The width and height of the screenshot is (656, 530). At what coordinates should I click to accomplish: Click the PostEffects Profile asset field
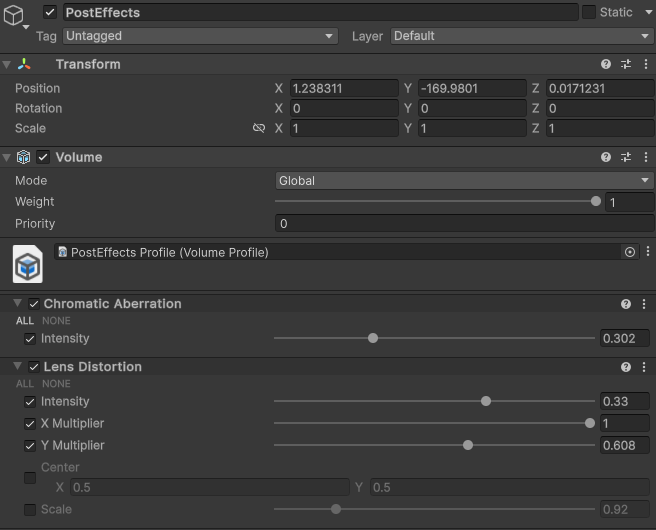(340, 252)
